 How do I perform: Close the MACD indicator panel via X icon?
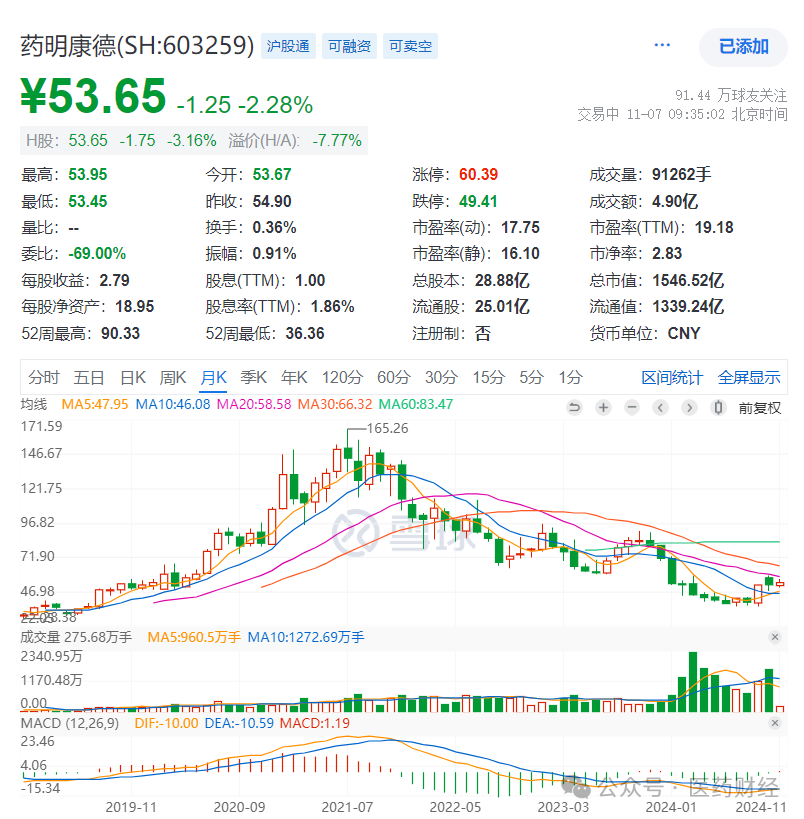(776, 722)
